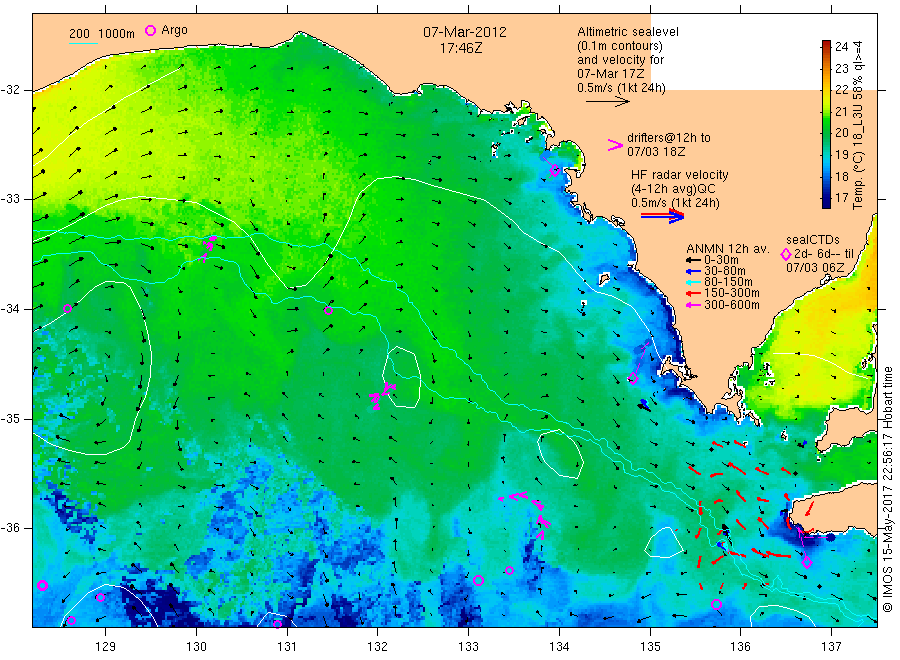900x660 pixels.
Task: Click the cyan 80-150m ANMN arrow
Action: [x=693, y=282]
